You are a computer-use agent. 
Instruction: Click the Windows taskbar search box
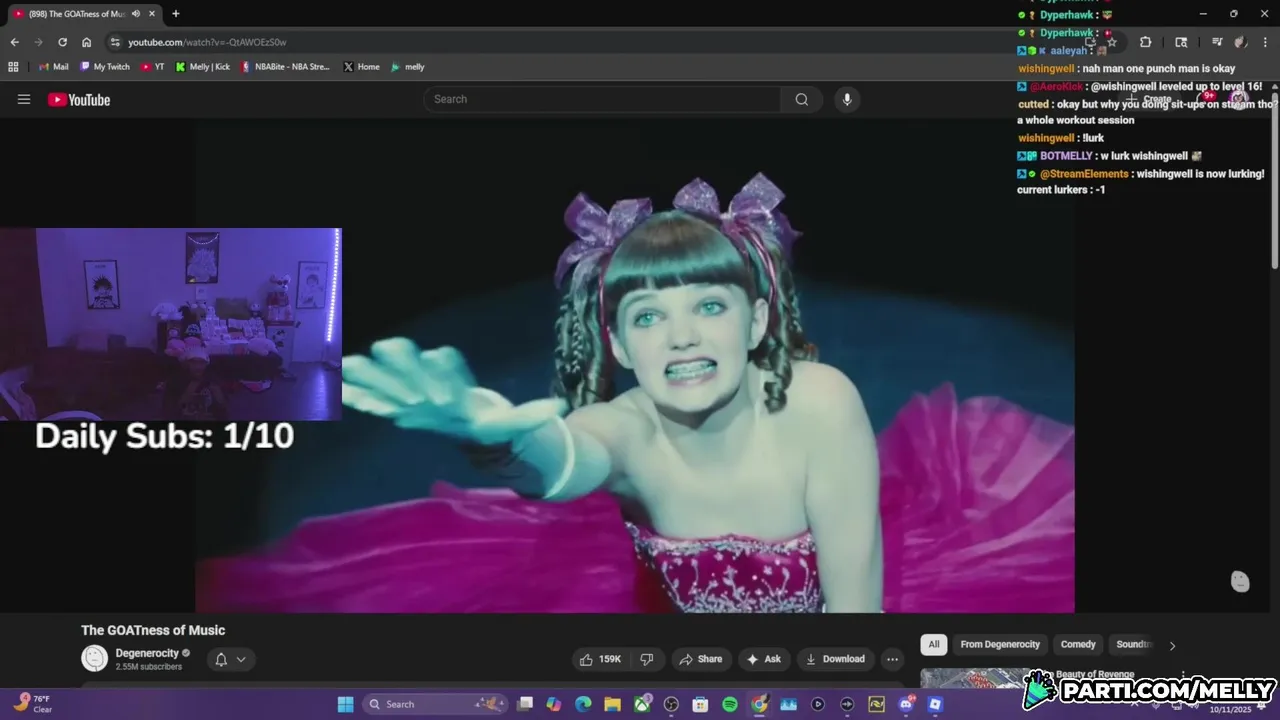coord(433,704)
